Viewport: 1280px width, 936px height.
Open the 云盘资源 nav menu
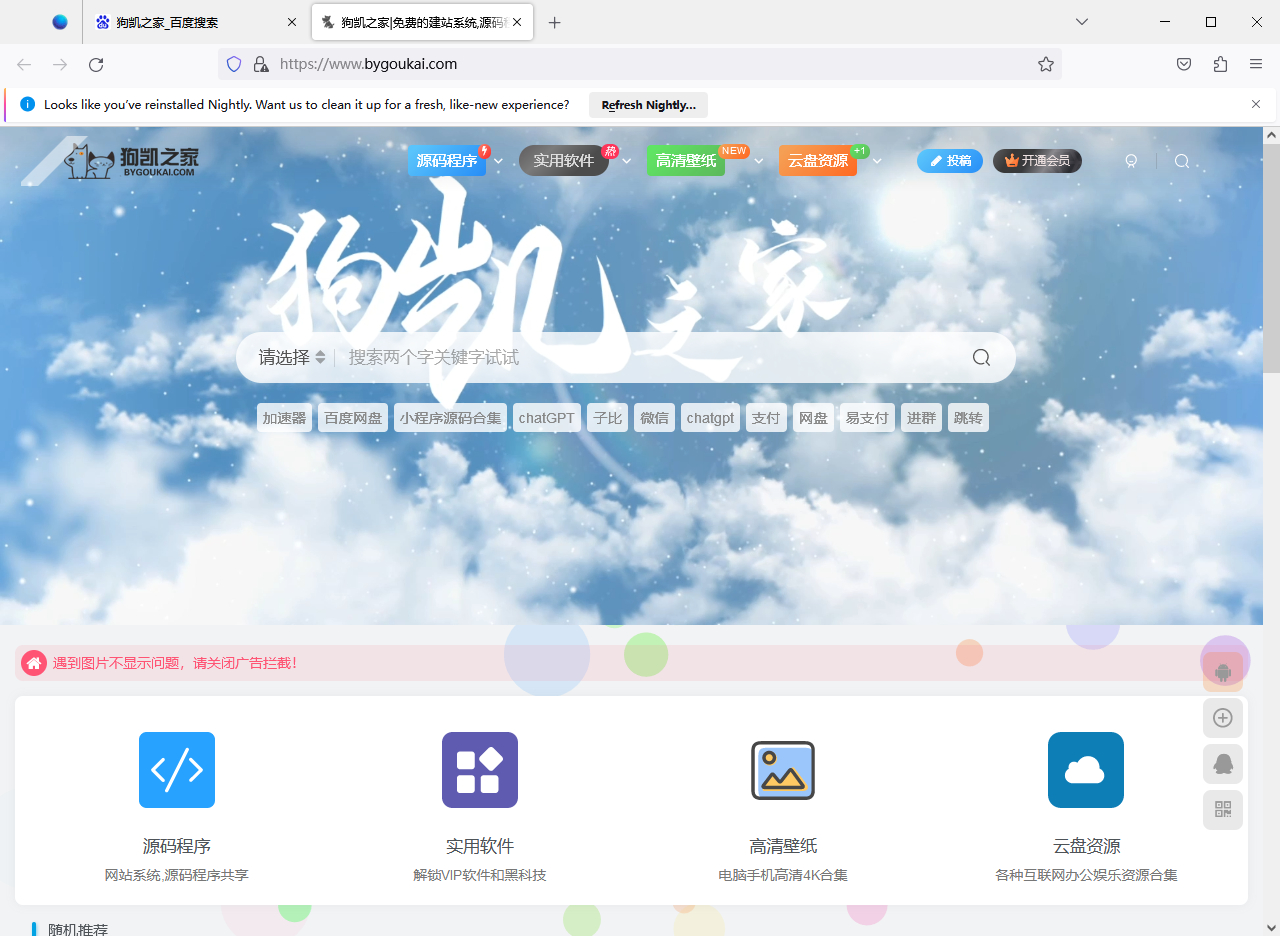click(x=818, y=161)
